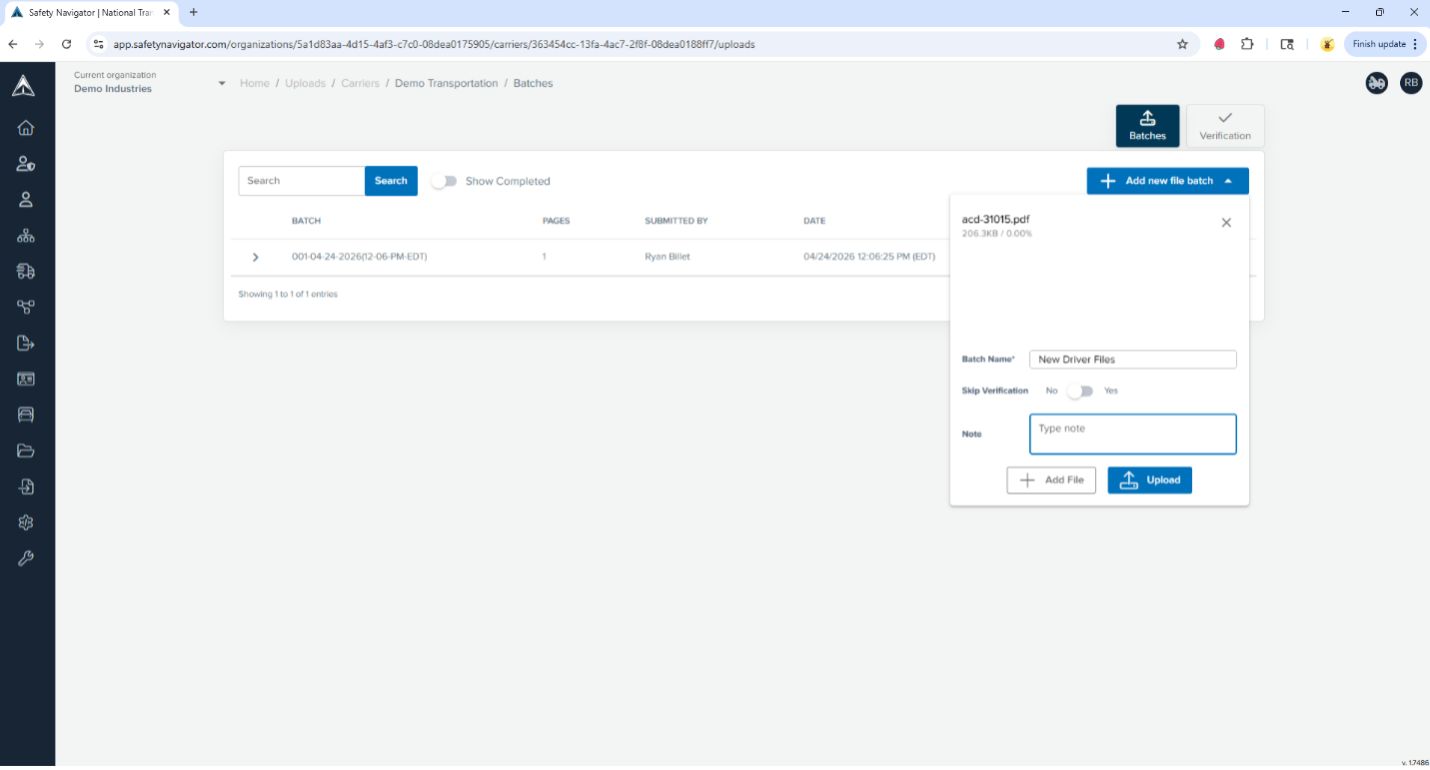Open the ID card sidebar icon
The width and height of the screenshot is (1430, 770).
tap(26, 379)
